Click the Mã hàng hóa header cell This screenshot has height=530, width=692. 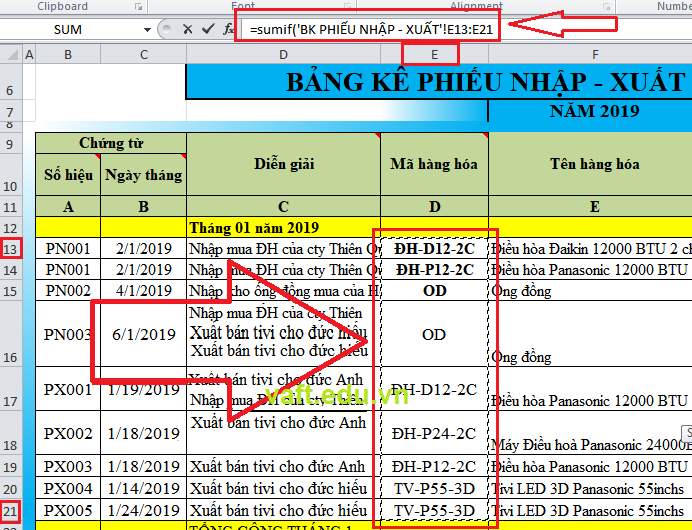point(434,164)
